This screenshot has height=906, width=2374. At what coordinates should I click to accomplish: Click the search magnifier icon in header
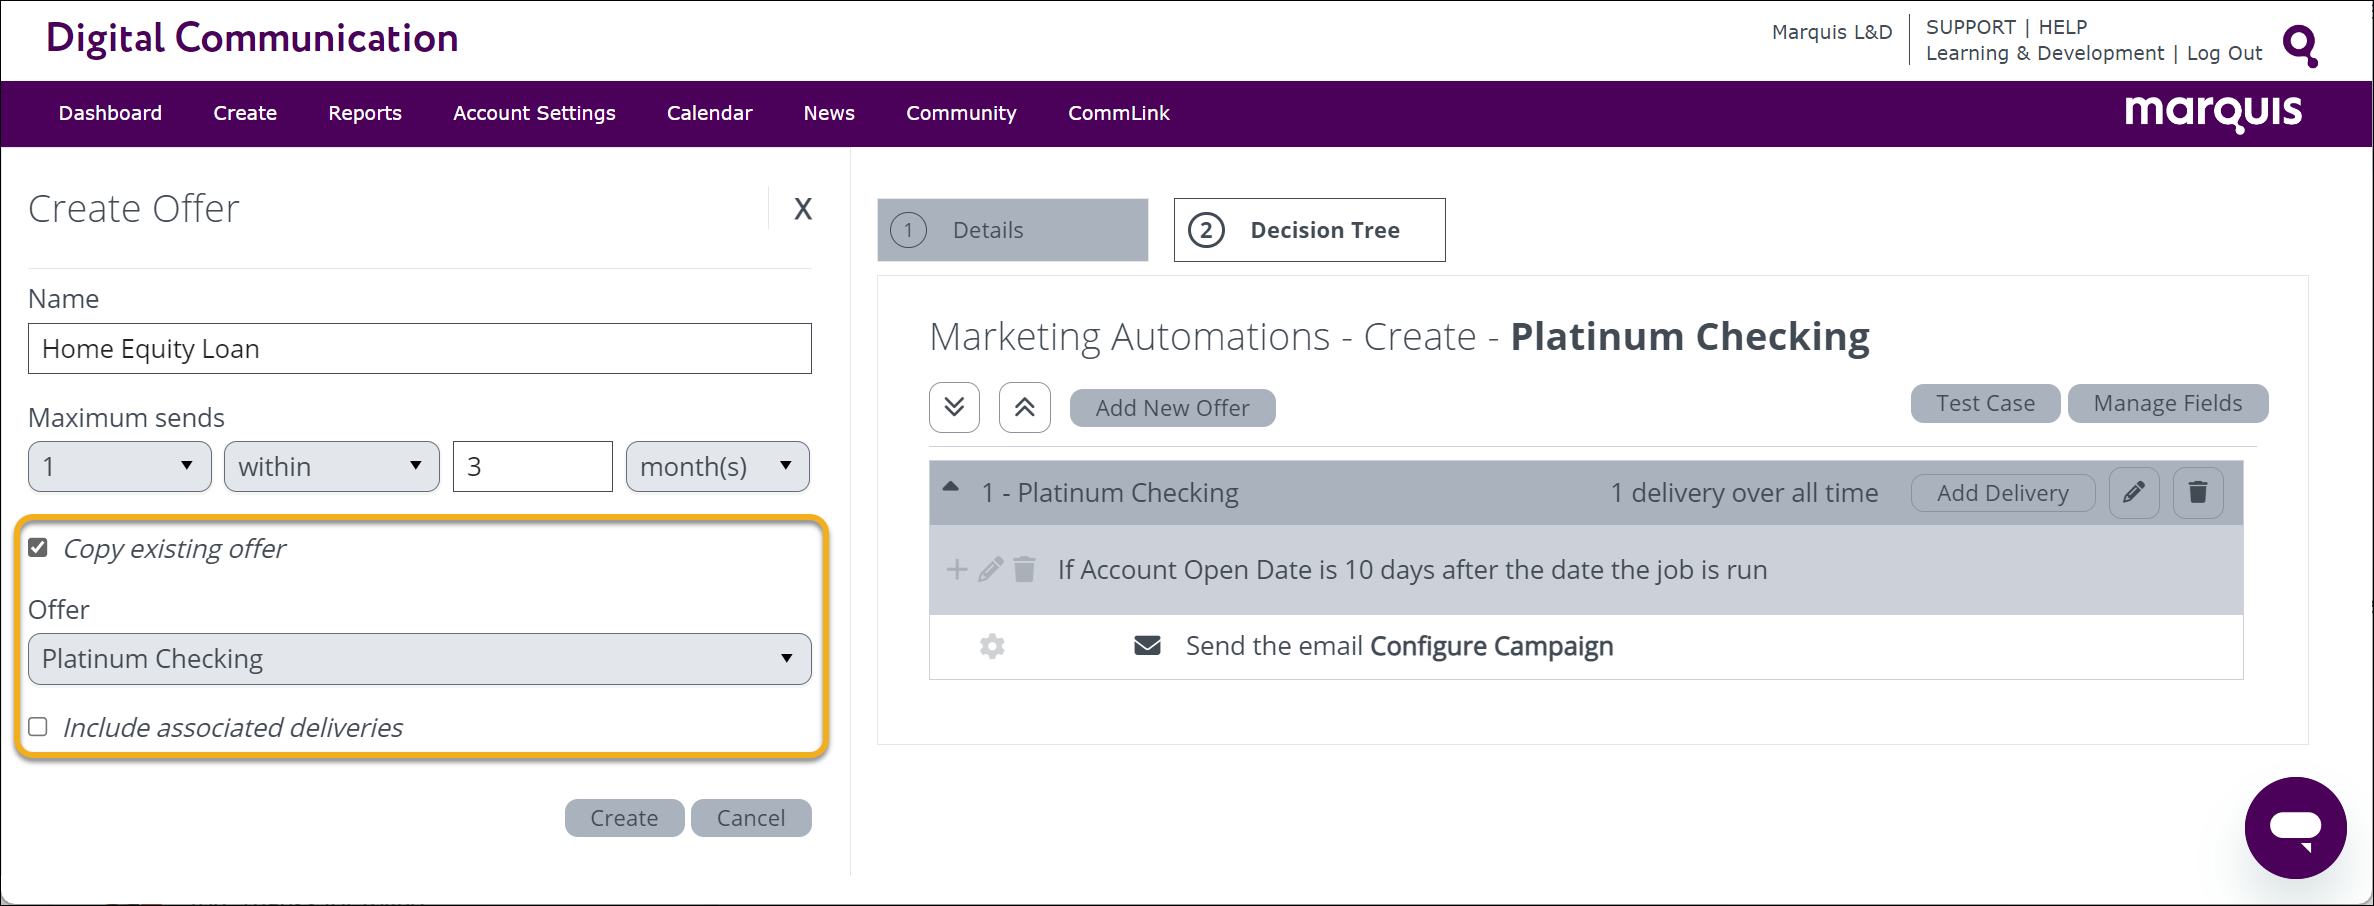tap(2300, 46)
